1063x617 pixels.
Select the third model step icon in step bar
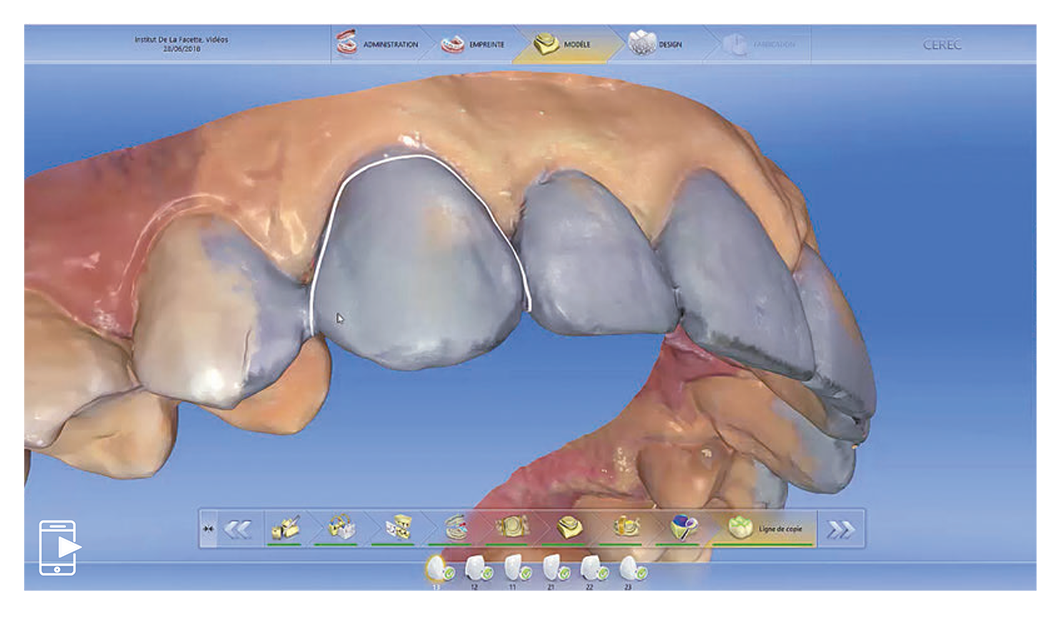(399, 528)
